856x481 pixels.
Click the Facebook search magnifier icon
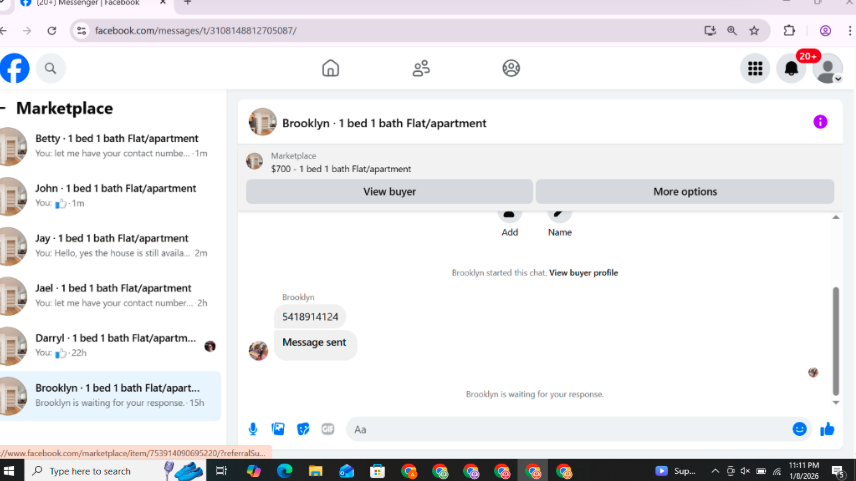50,68
